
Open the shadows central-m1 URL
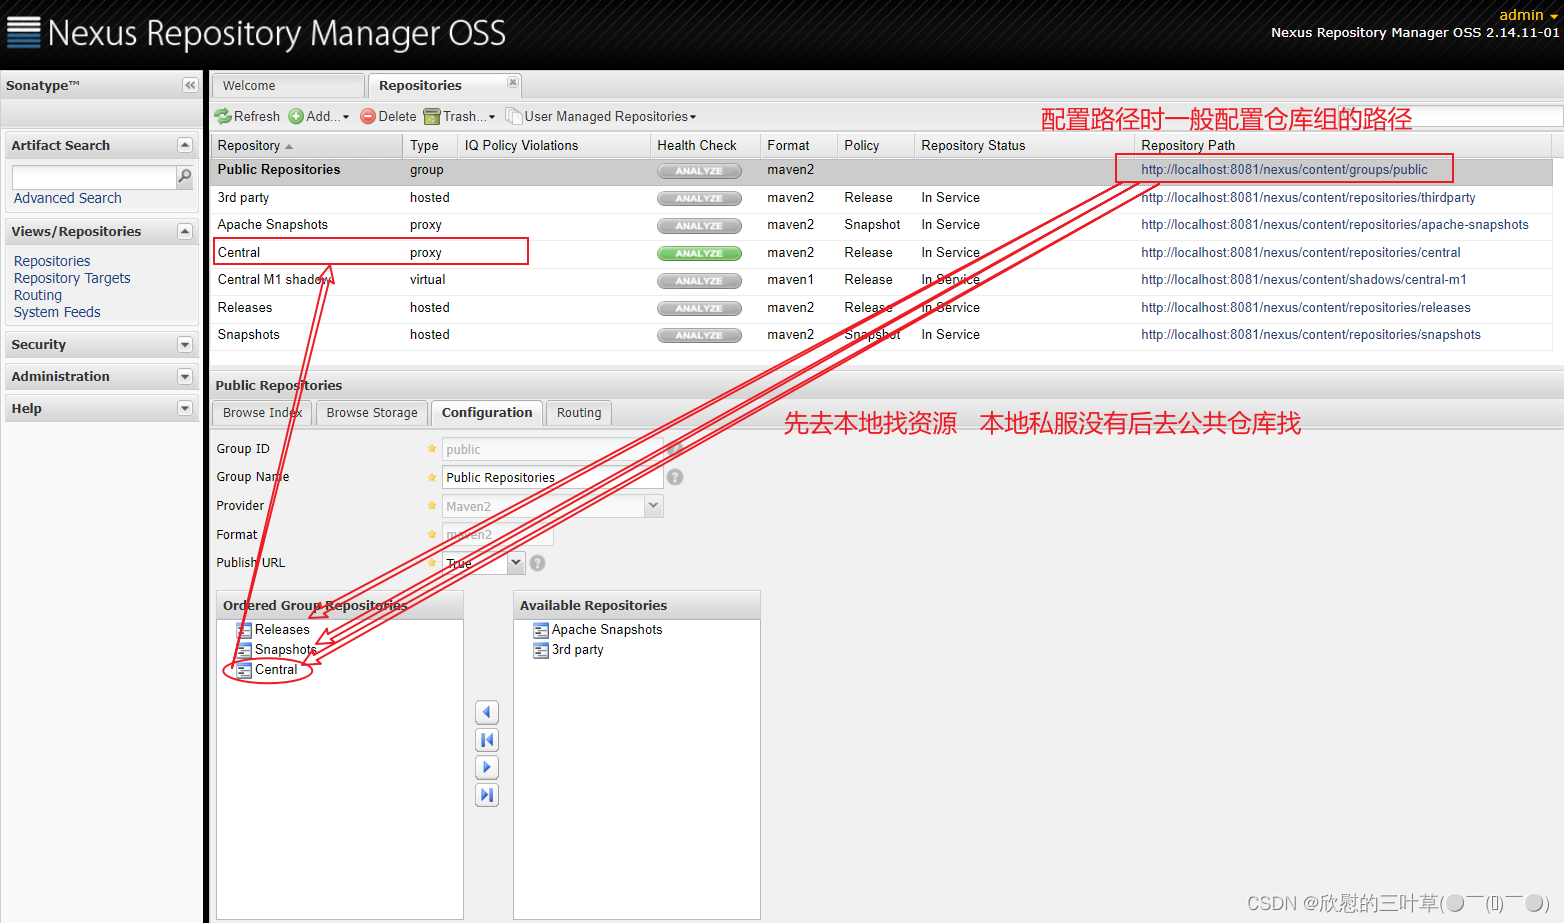tap(1304, 280)
